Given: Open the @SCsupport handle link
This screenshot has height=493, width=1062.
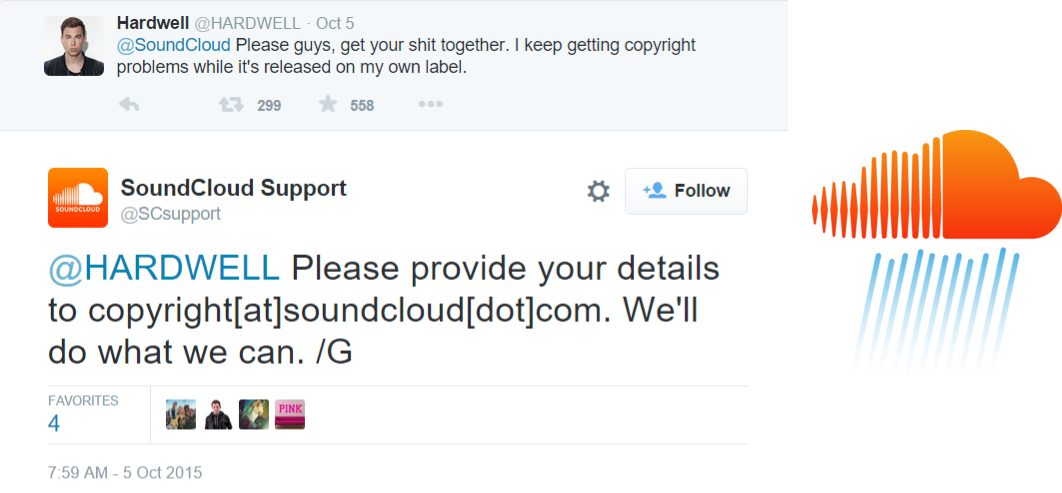Looking at the screenshot, I should pyautogui.click(x=170, y=214).
